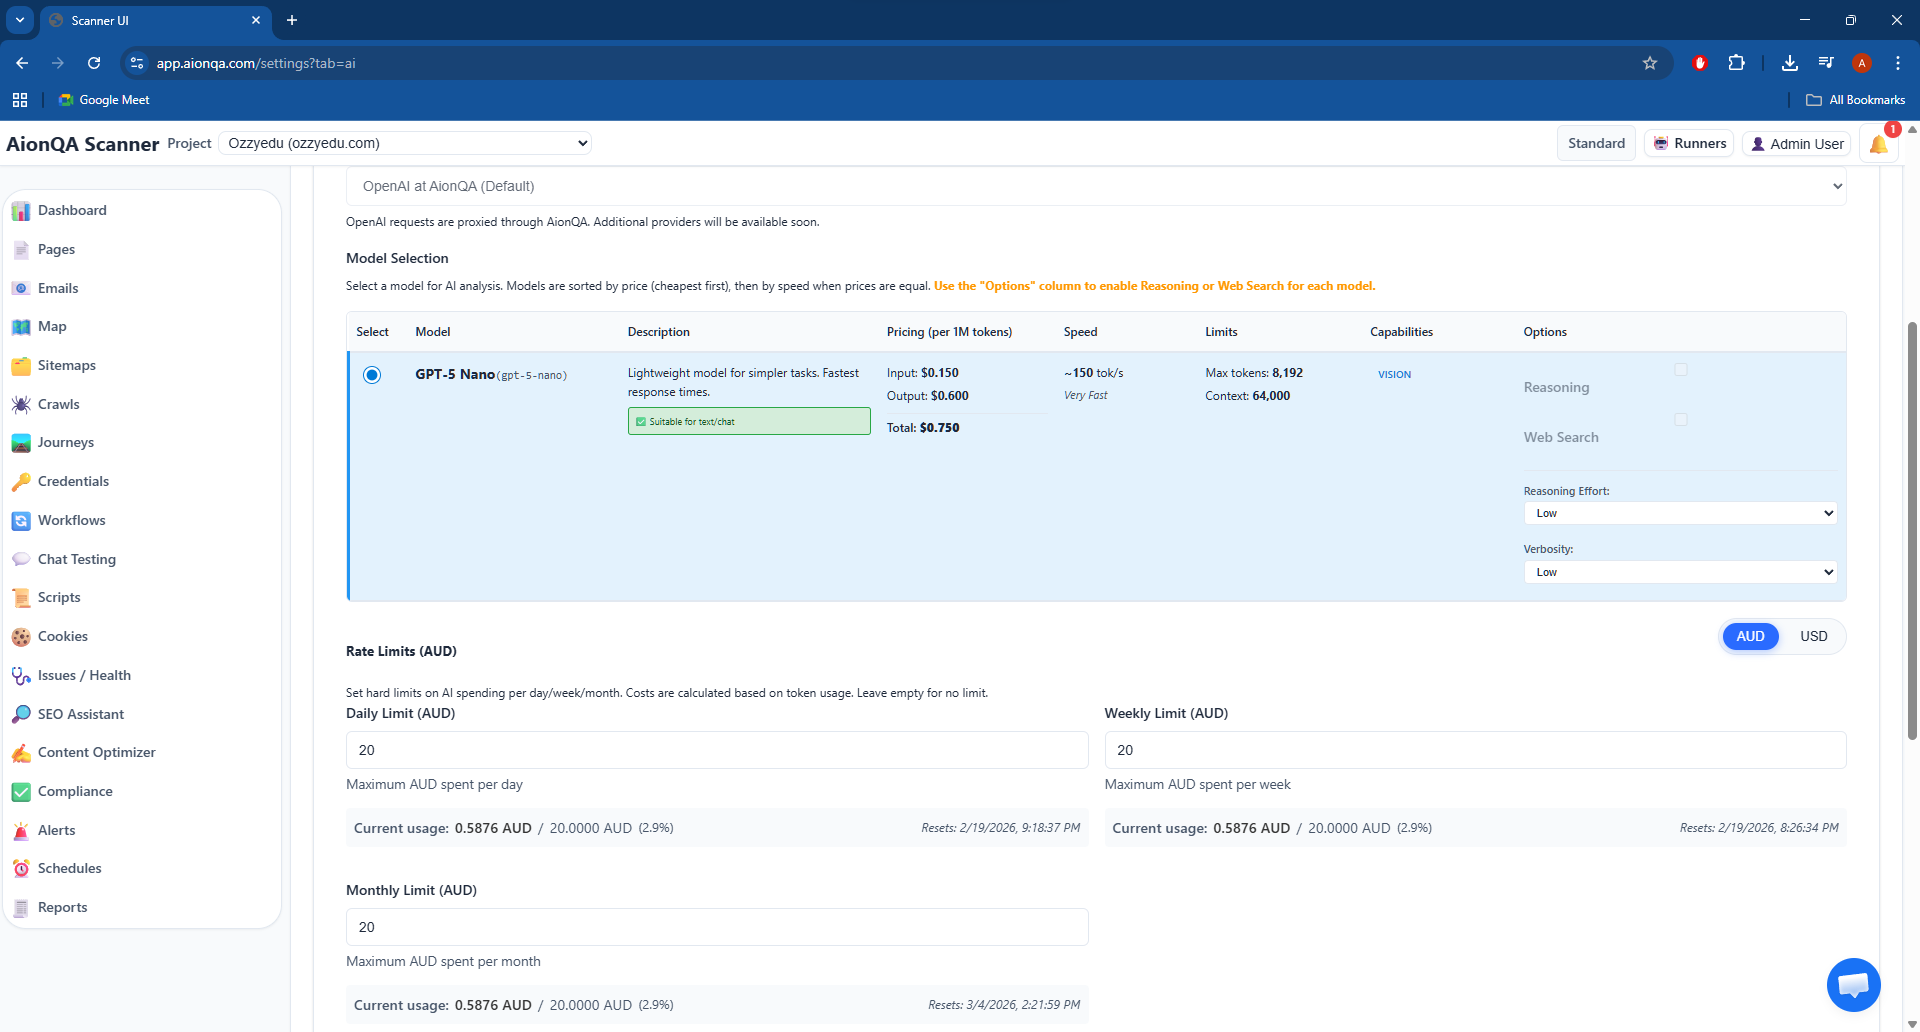Click the Daily Limit input field

point(716,750)
